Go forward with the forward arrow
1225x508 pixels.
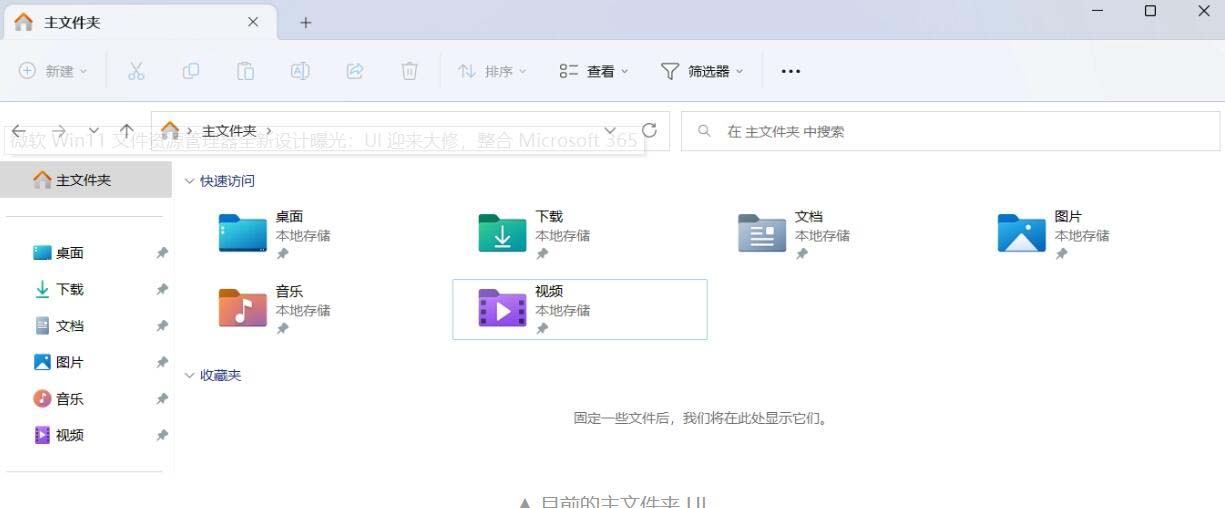[x=60, y=131]
